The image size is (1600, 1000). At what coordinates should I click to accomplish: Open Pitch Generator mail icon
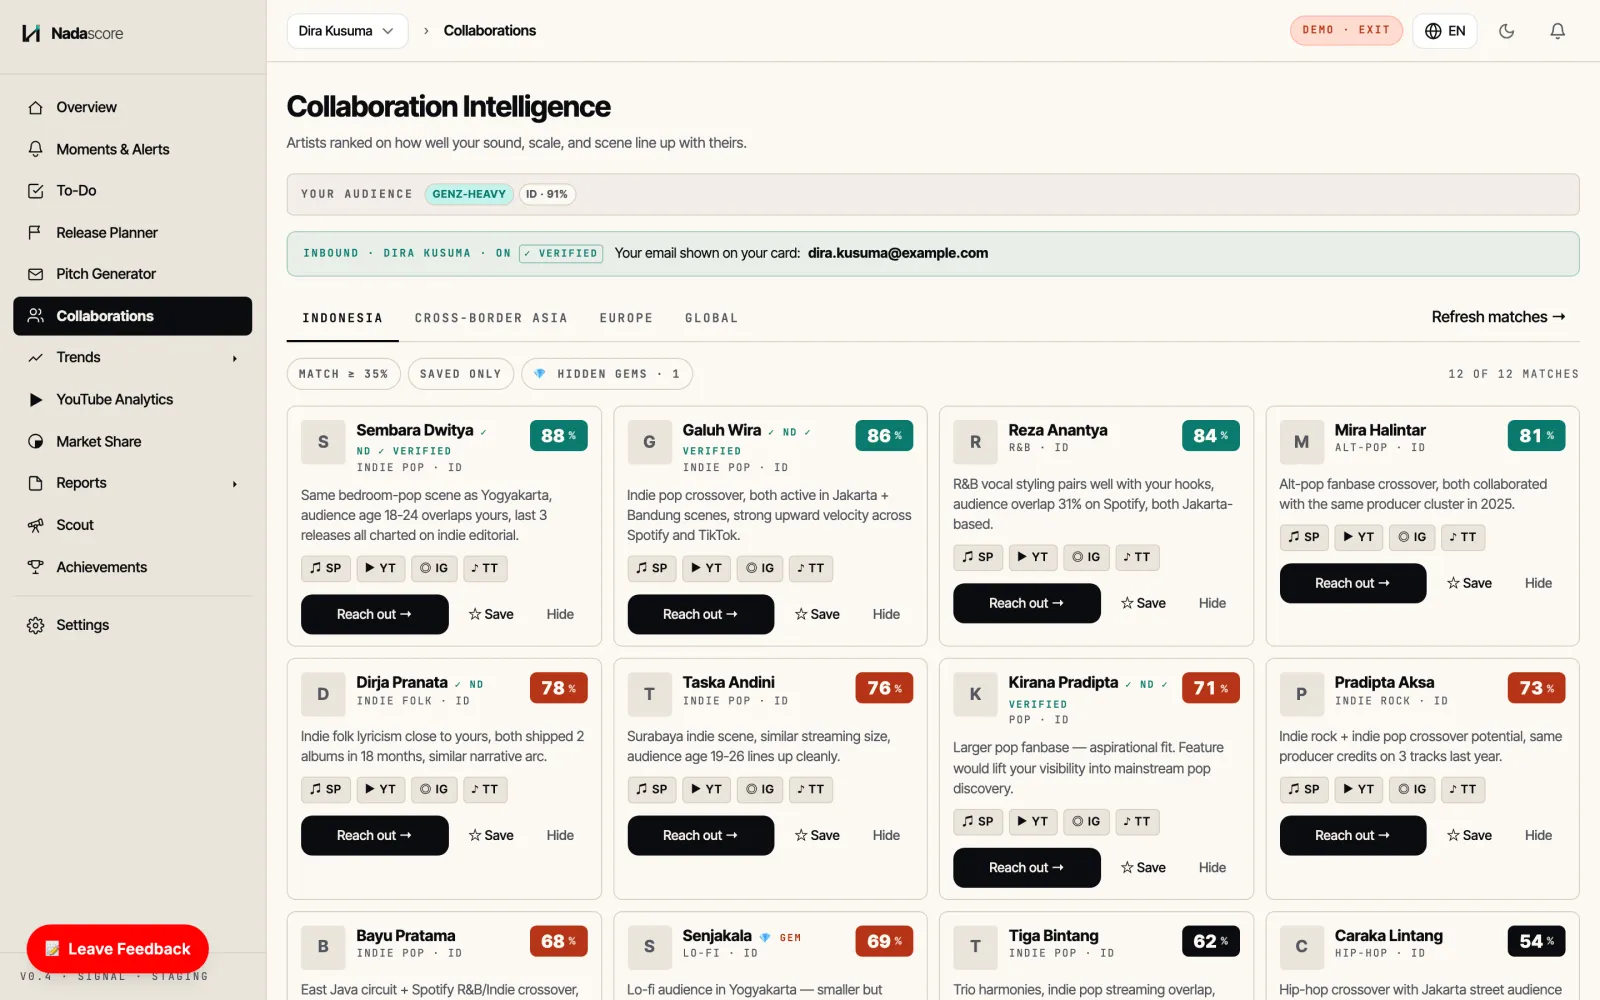(36, 274)
